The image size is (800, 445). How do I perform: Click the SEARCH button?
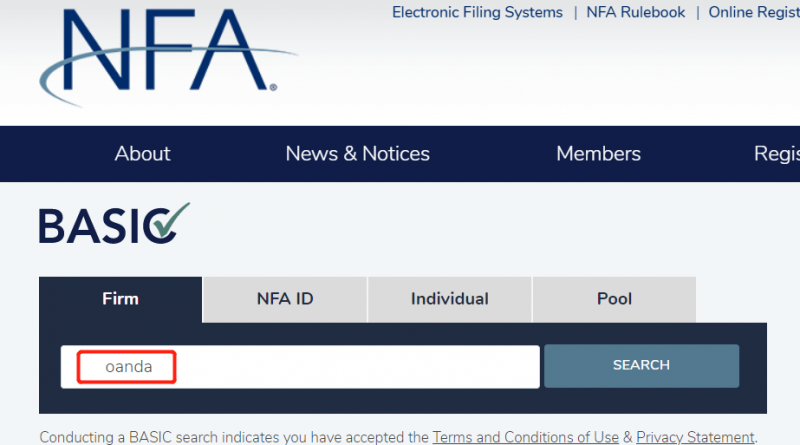tap(641, 365)
